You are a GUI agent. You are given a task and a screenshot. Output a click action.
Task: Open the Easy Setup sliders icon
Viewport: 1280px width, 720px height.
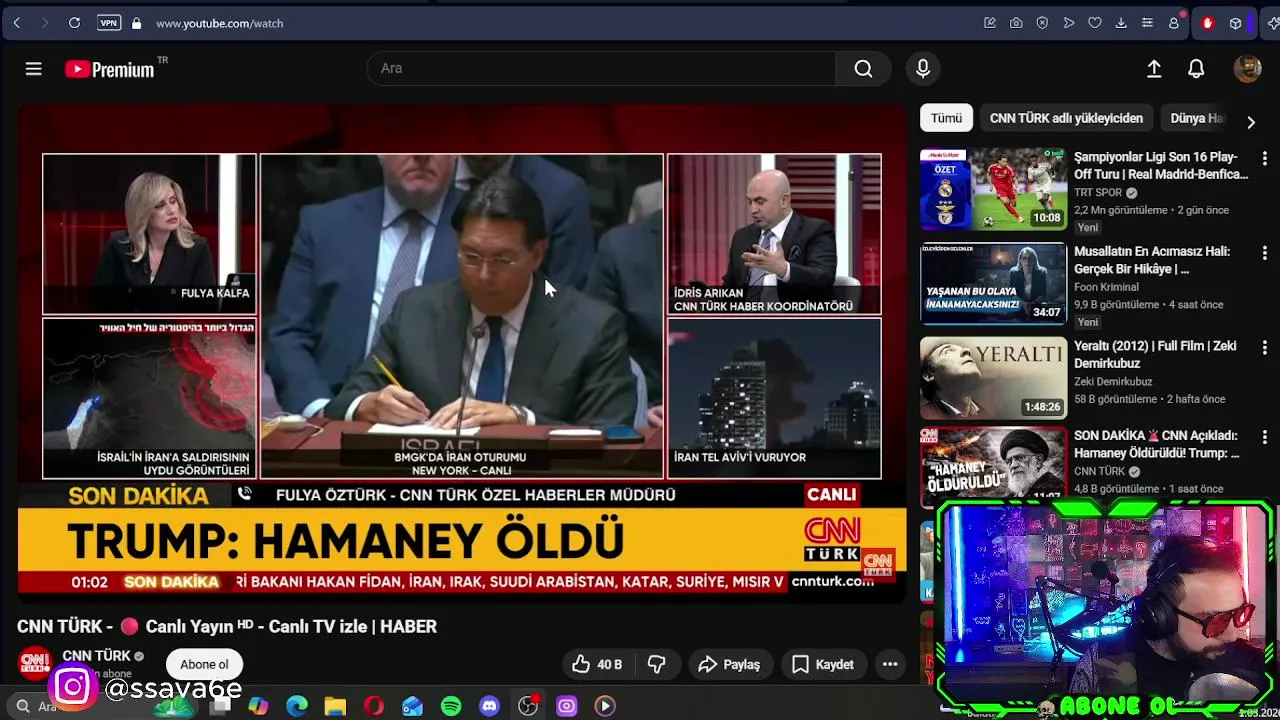[x=1147, y=23]
